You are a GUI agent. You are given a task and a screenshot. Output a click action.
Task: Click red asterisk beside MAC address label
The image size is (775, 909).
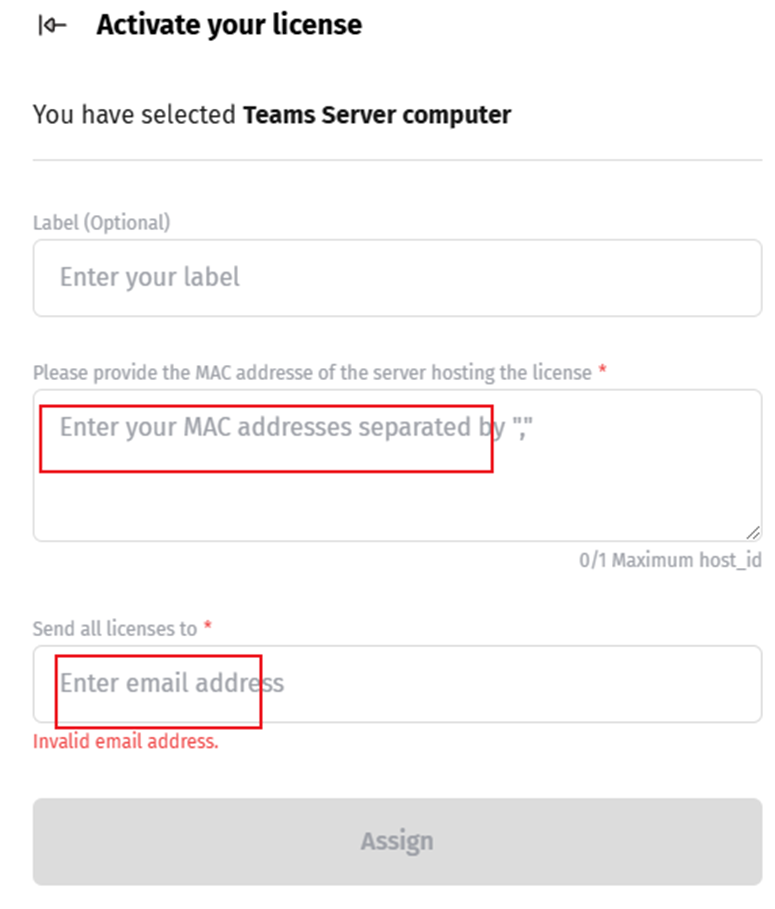602,371
